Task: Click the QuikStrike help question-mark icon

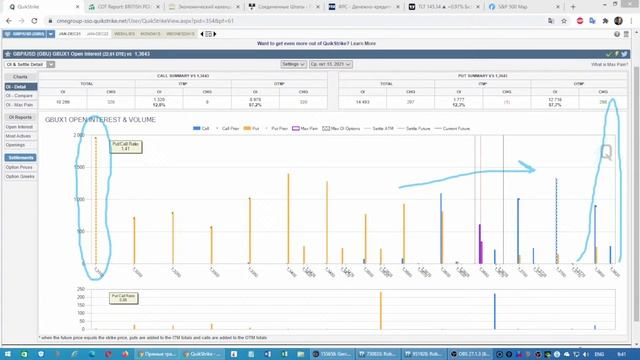Action: 617,34
